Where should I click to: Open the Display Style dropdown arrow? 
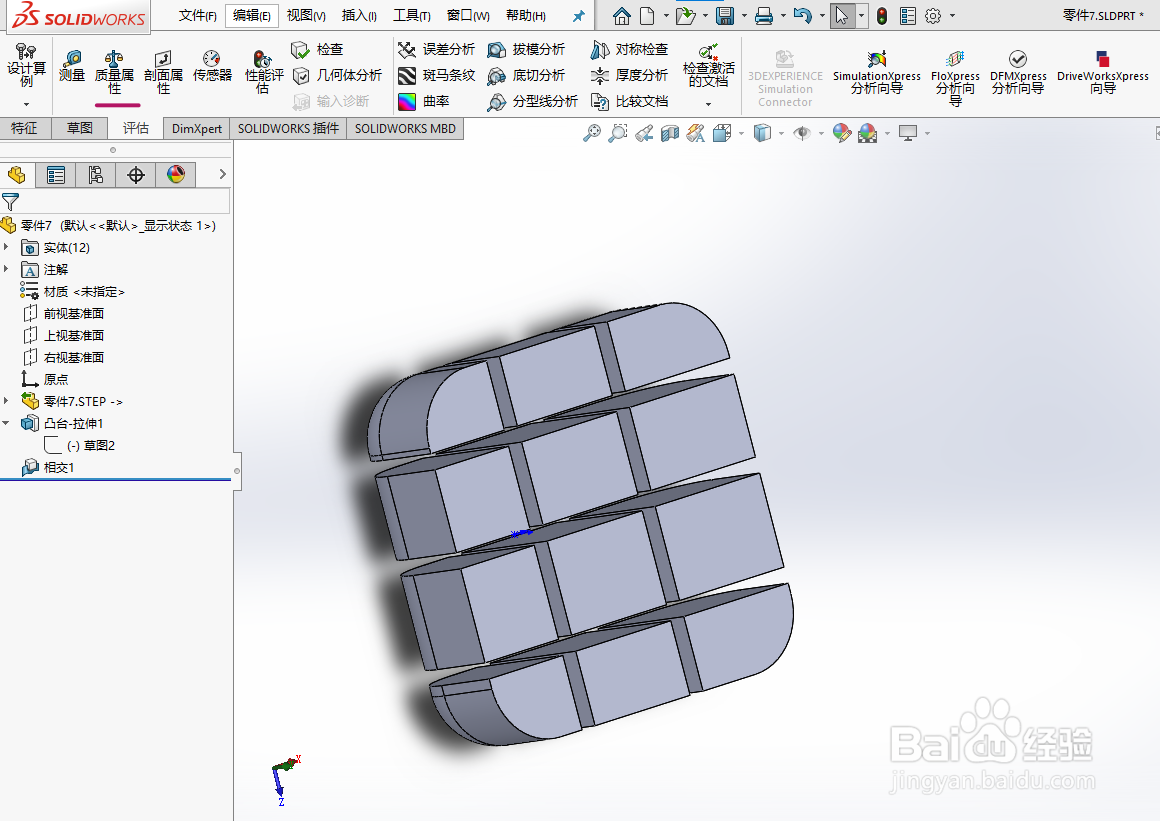coord(780,133)
